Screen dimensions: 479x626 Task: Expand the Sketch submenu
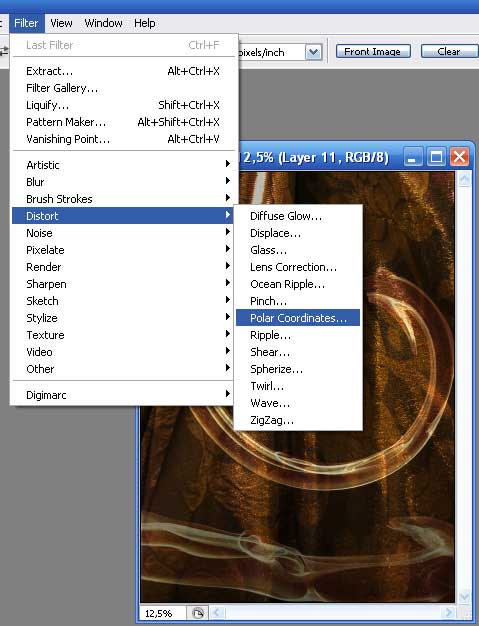[x=123, y=301]
